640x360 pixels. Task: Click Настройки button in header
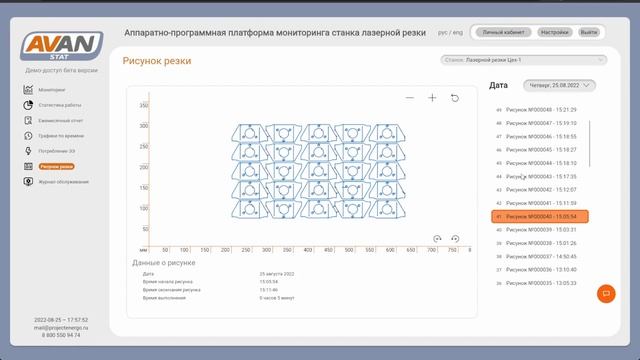[555, 32]
